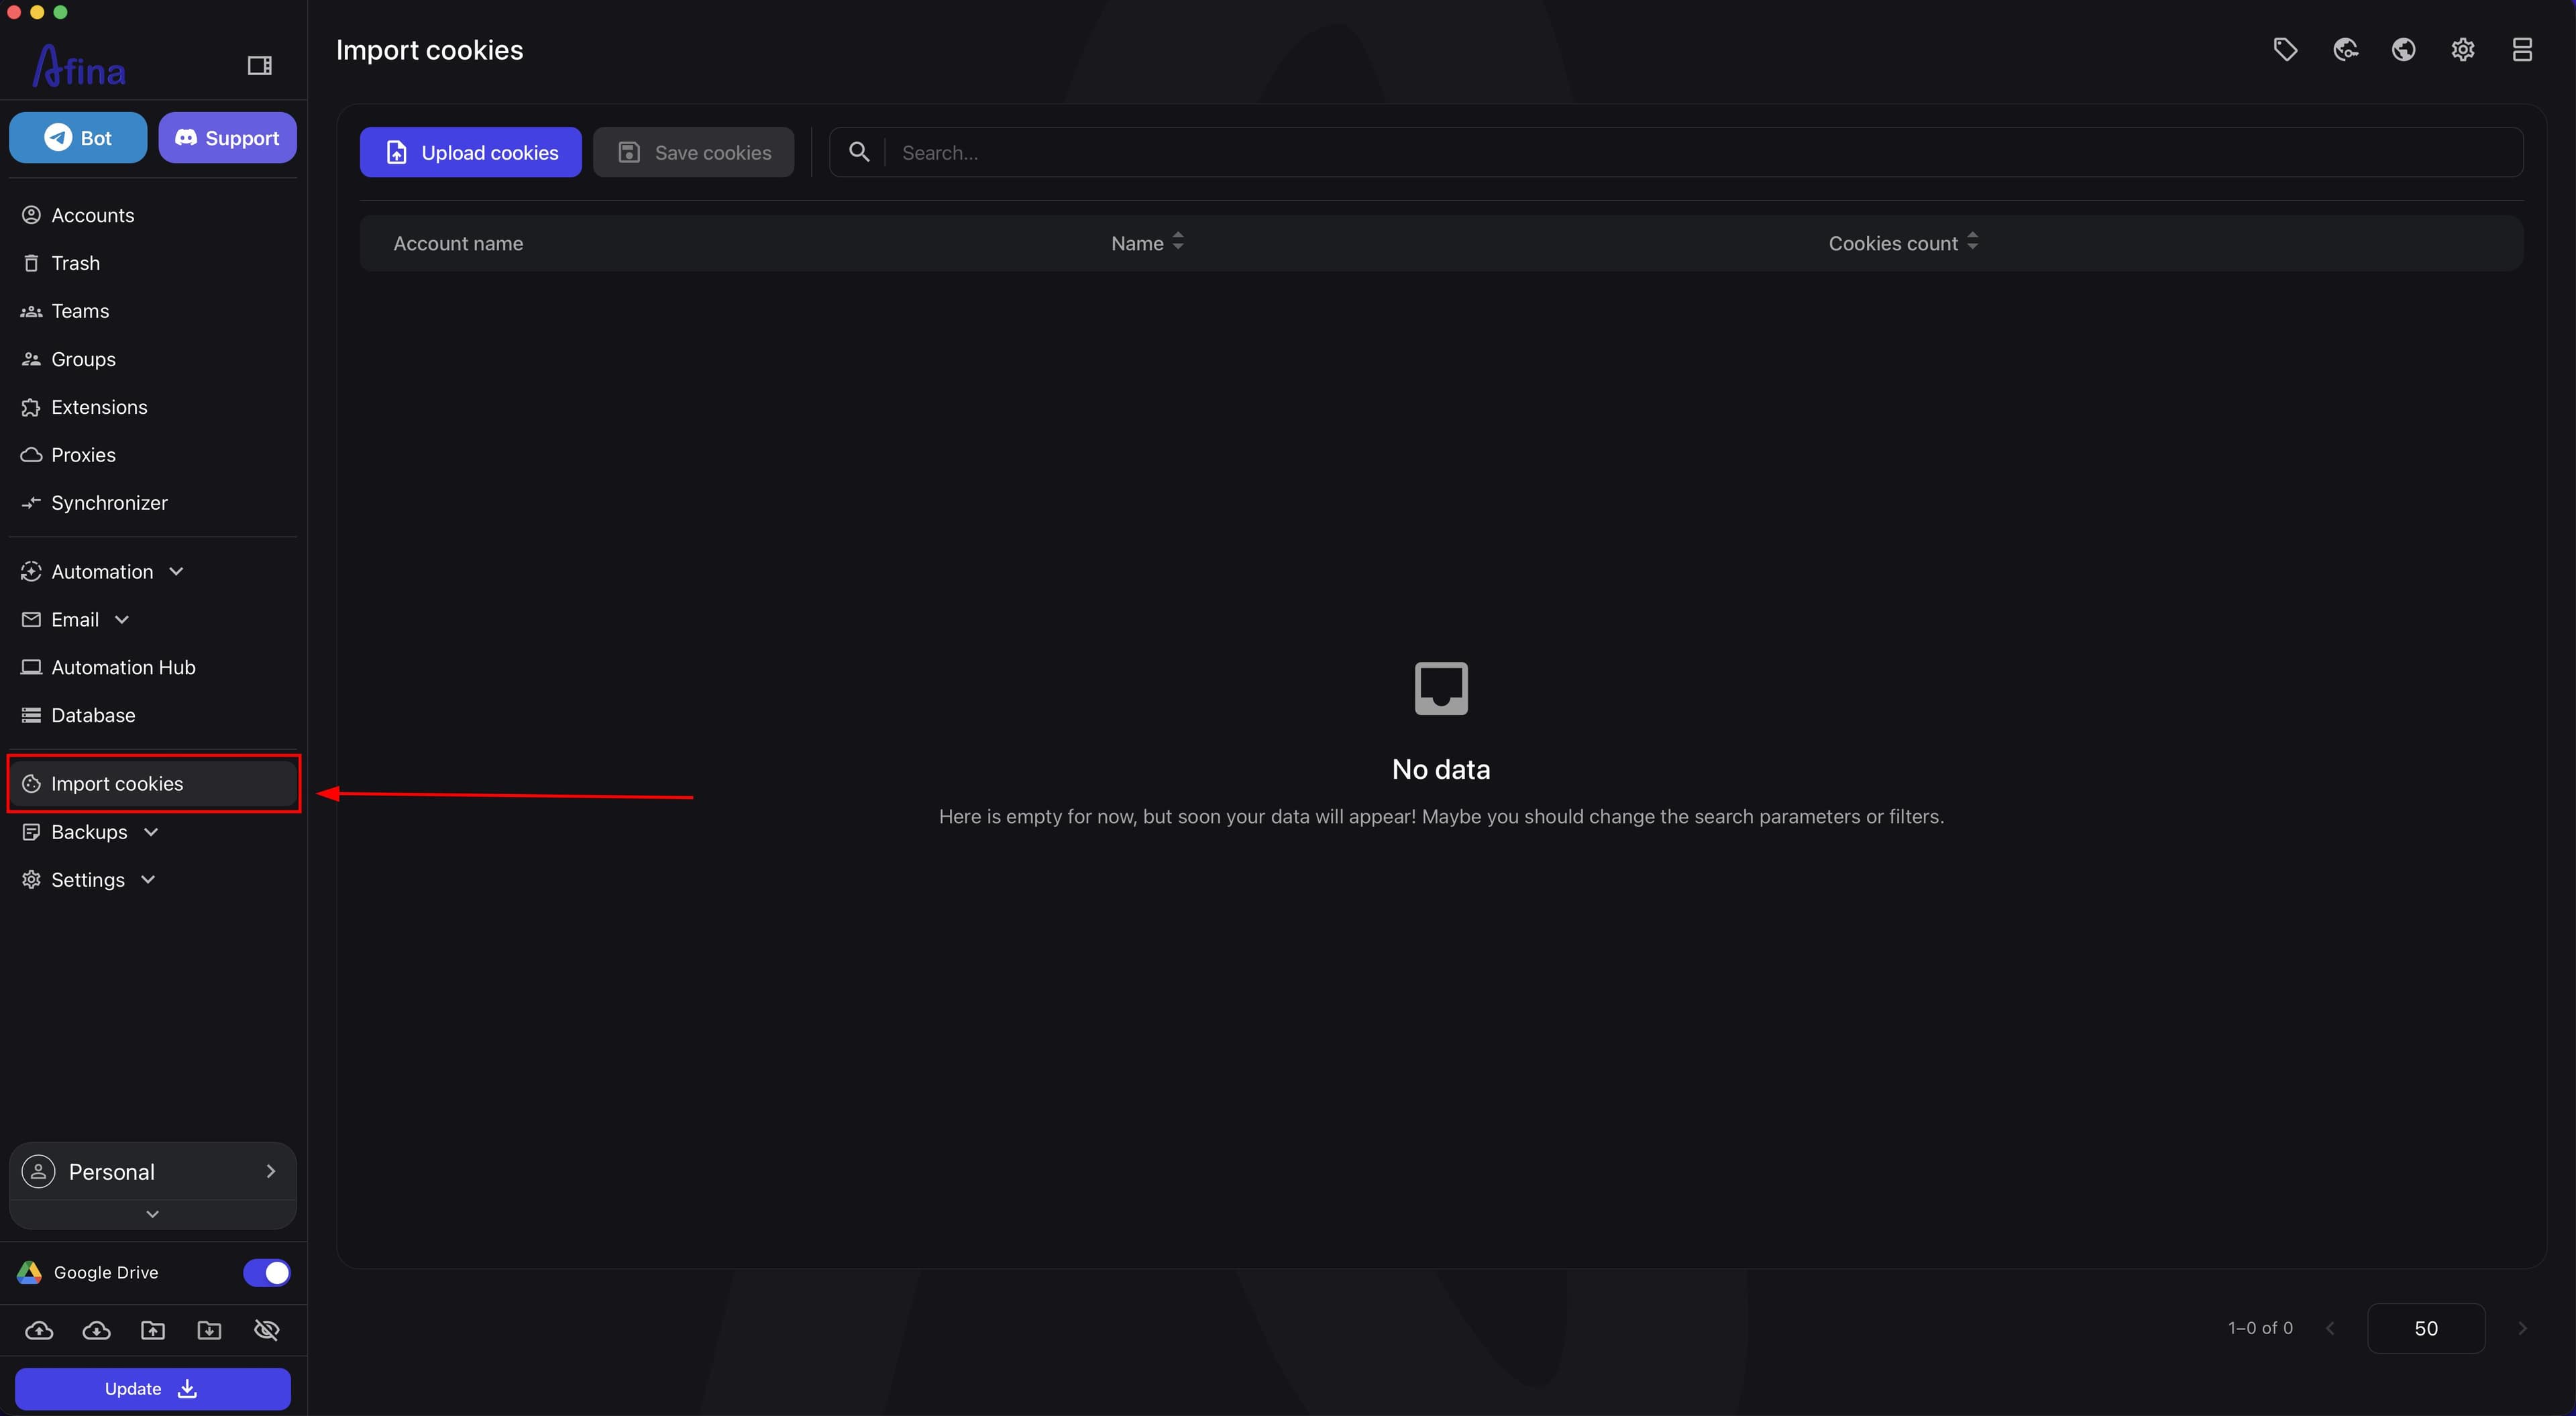Click the Afina logo
2576x1416 pixels.
pyautogui.click(x=79, y=66)
